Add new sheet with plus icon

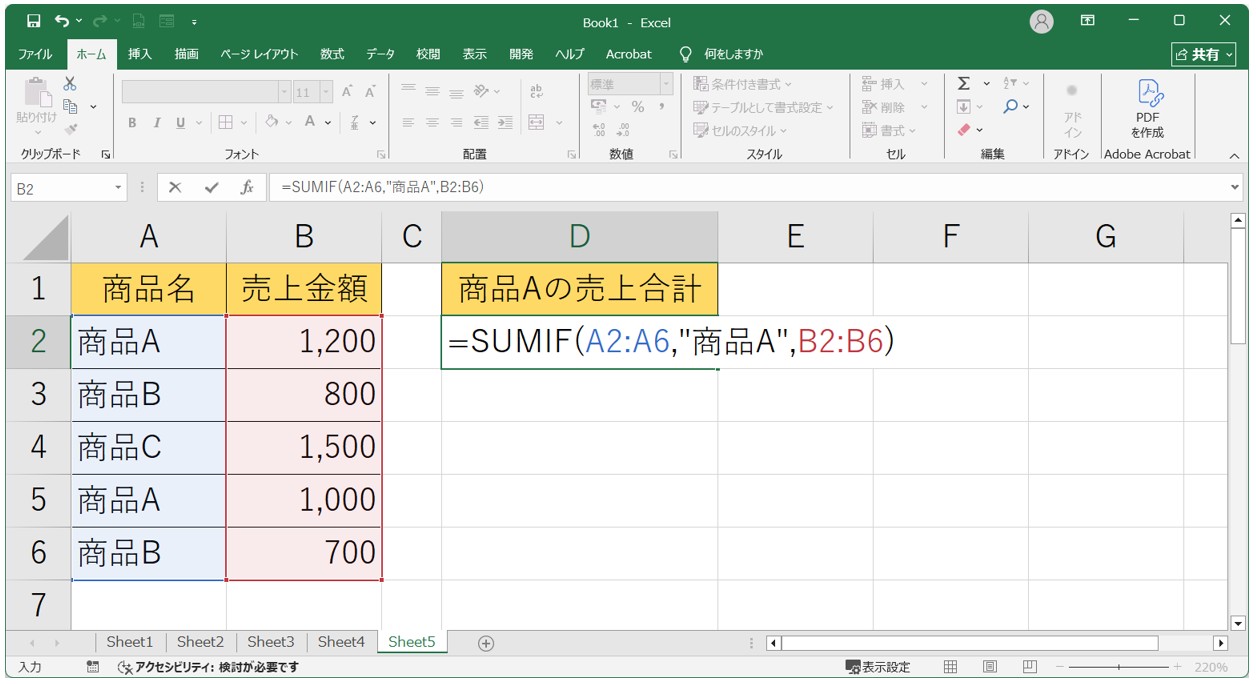point(486,643)
